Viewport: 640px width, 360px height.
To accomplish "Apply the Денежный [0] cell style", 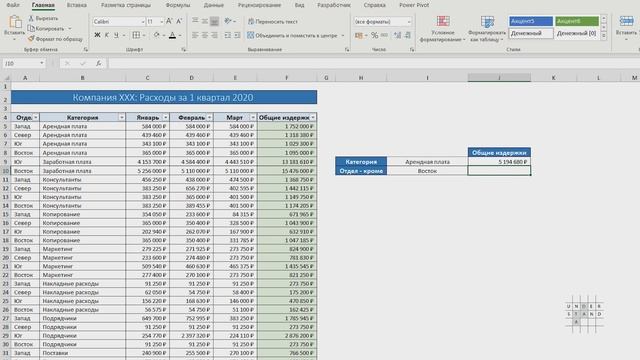I will [x=577, y=33].
